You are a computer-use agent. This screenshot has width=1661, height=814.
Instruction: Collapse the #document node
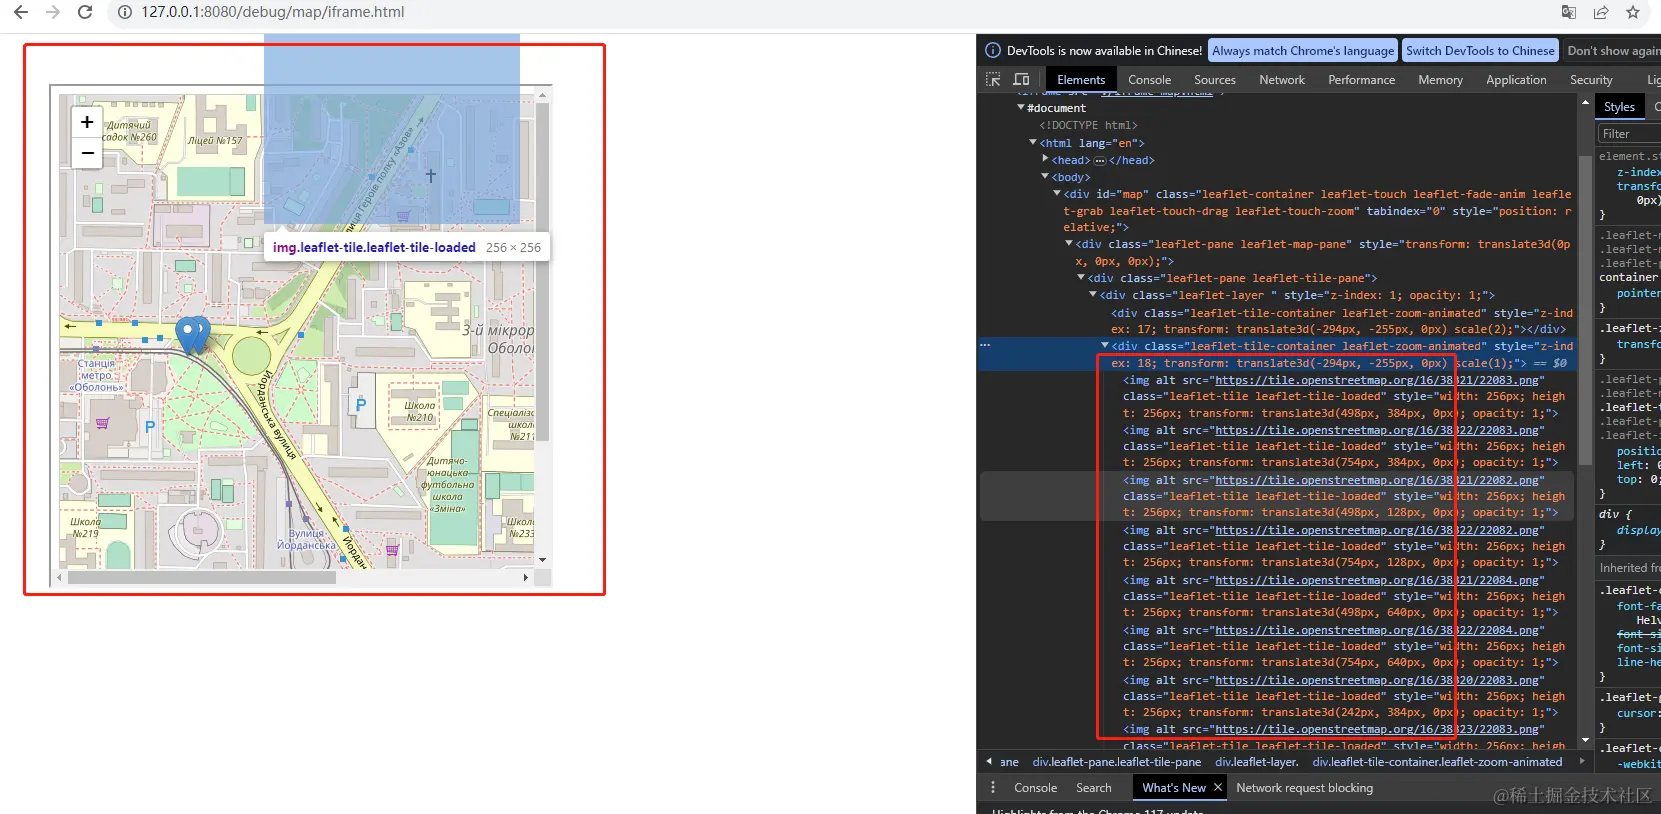click(x=1021, y=108)
